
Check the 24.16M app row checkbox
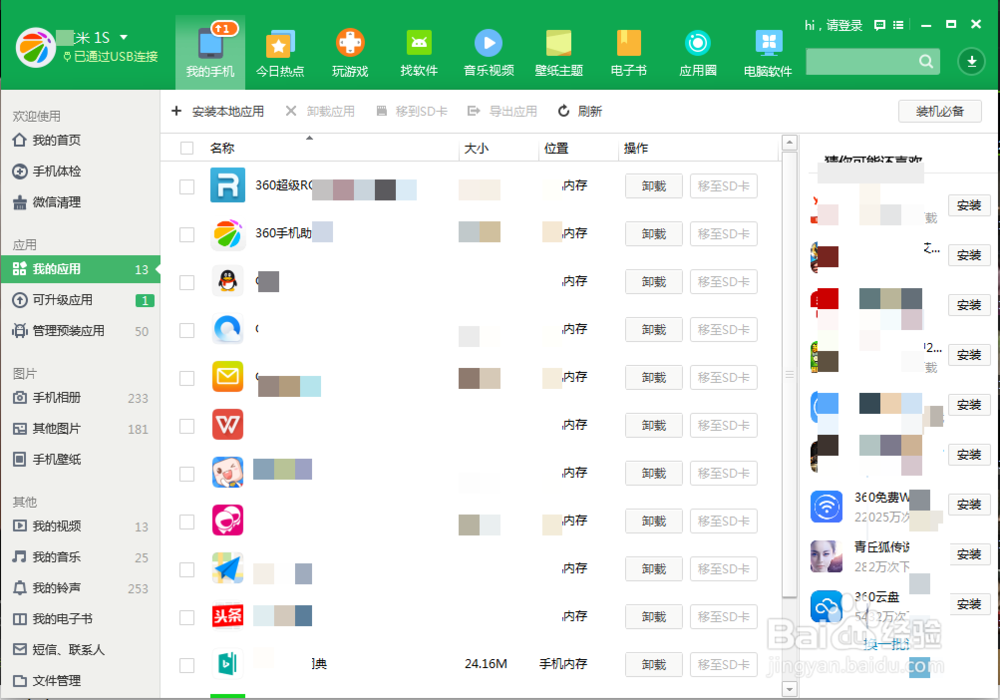pos(187,665)
